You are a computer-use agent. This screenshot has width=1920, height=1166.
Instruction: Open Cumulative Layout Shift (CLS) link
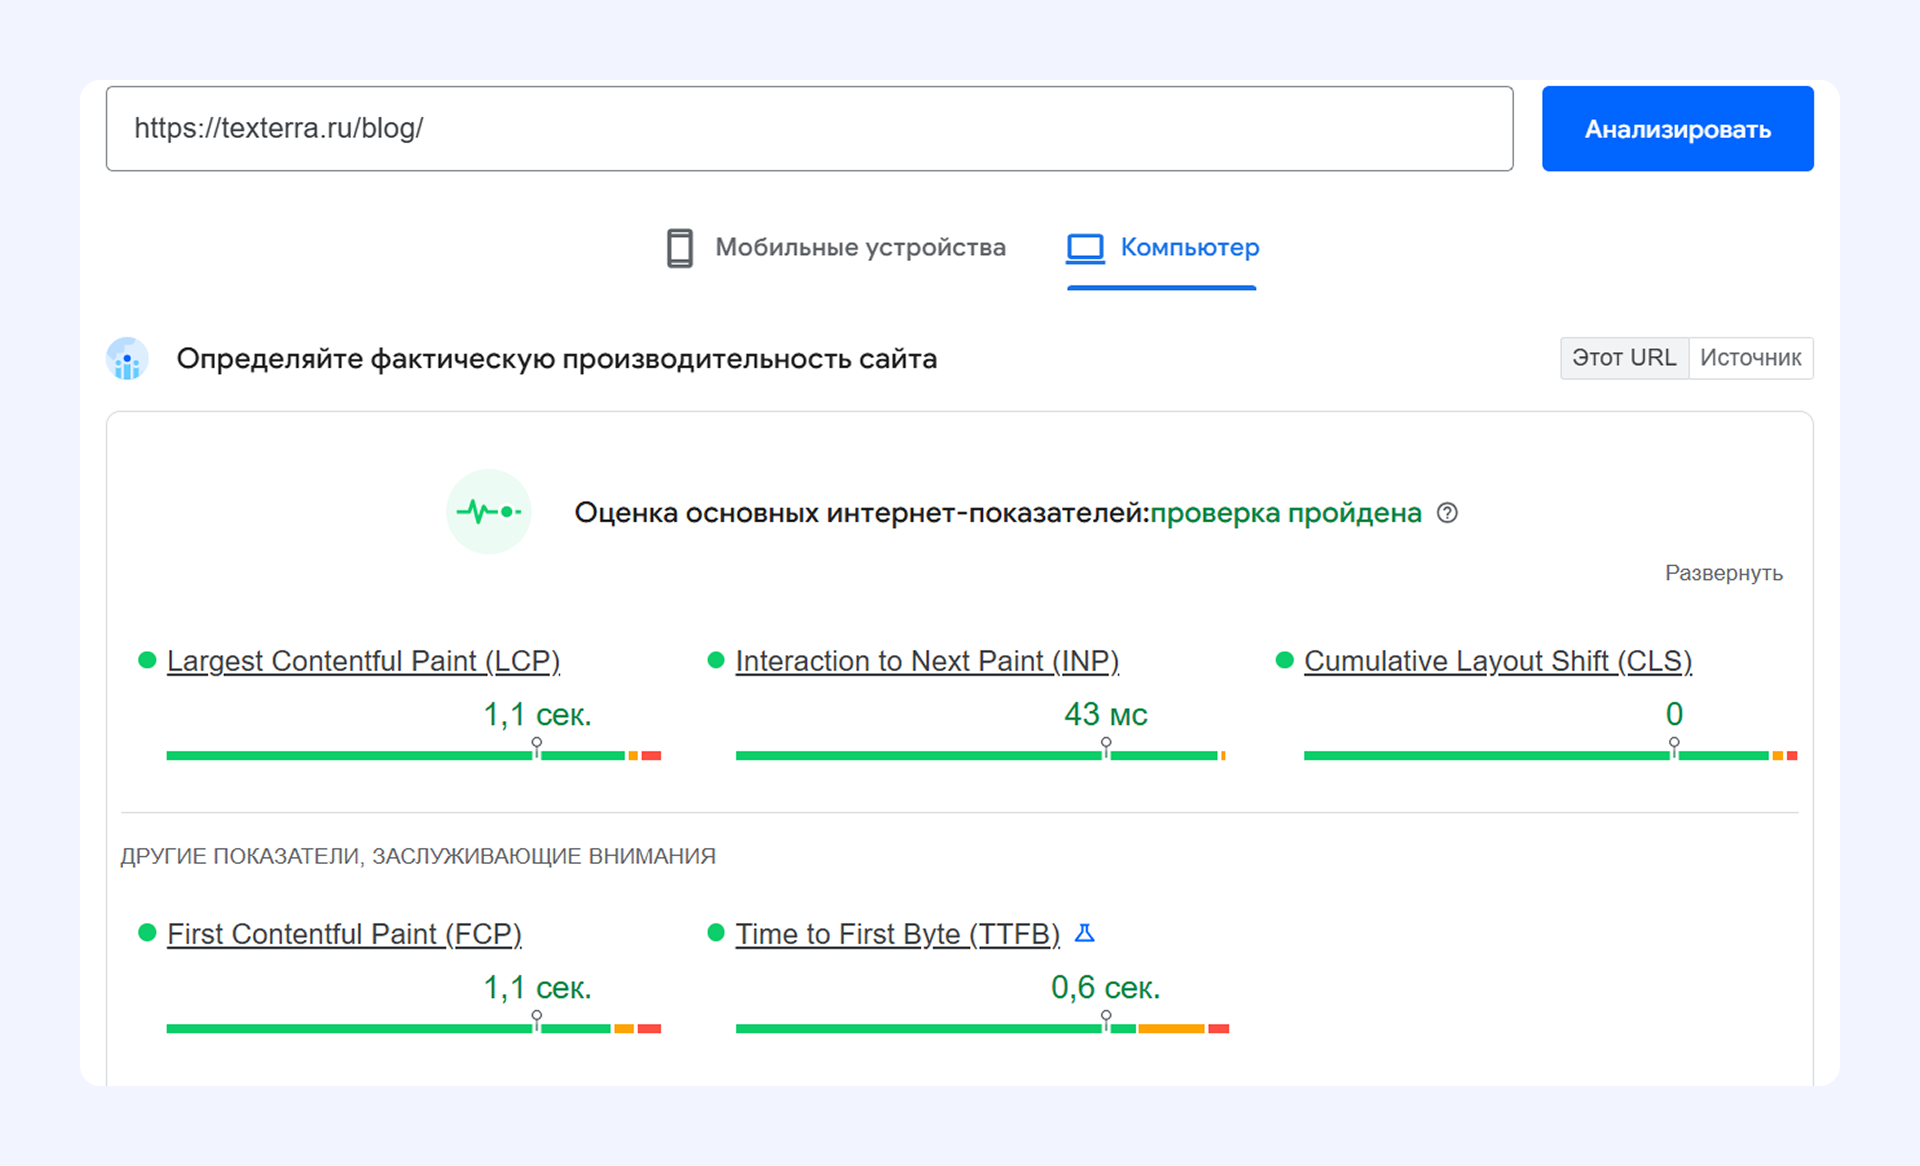pos(1497,661)
